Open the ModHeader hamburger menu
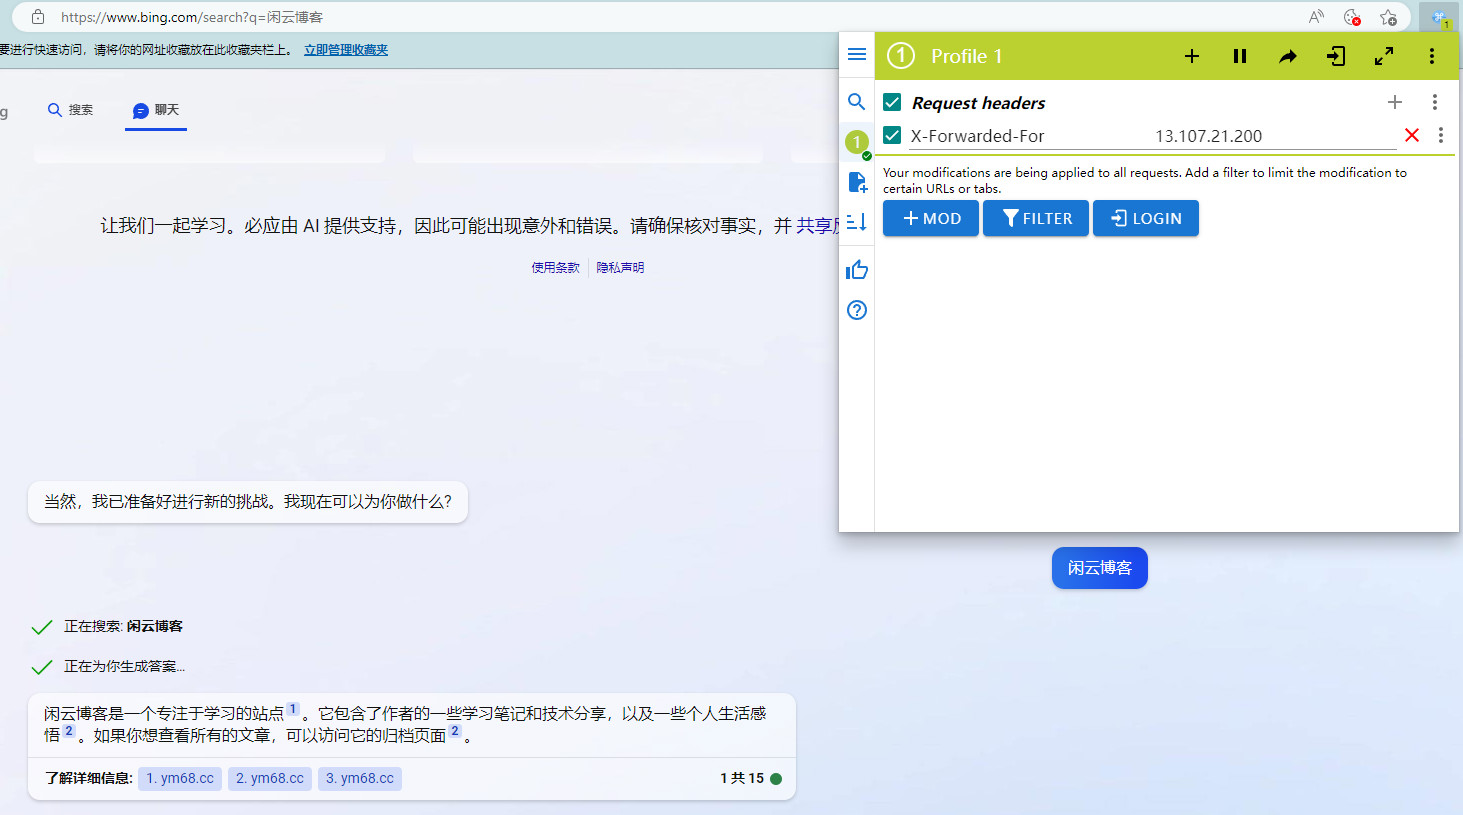1463x815 pixels. (857, 54)
